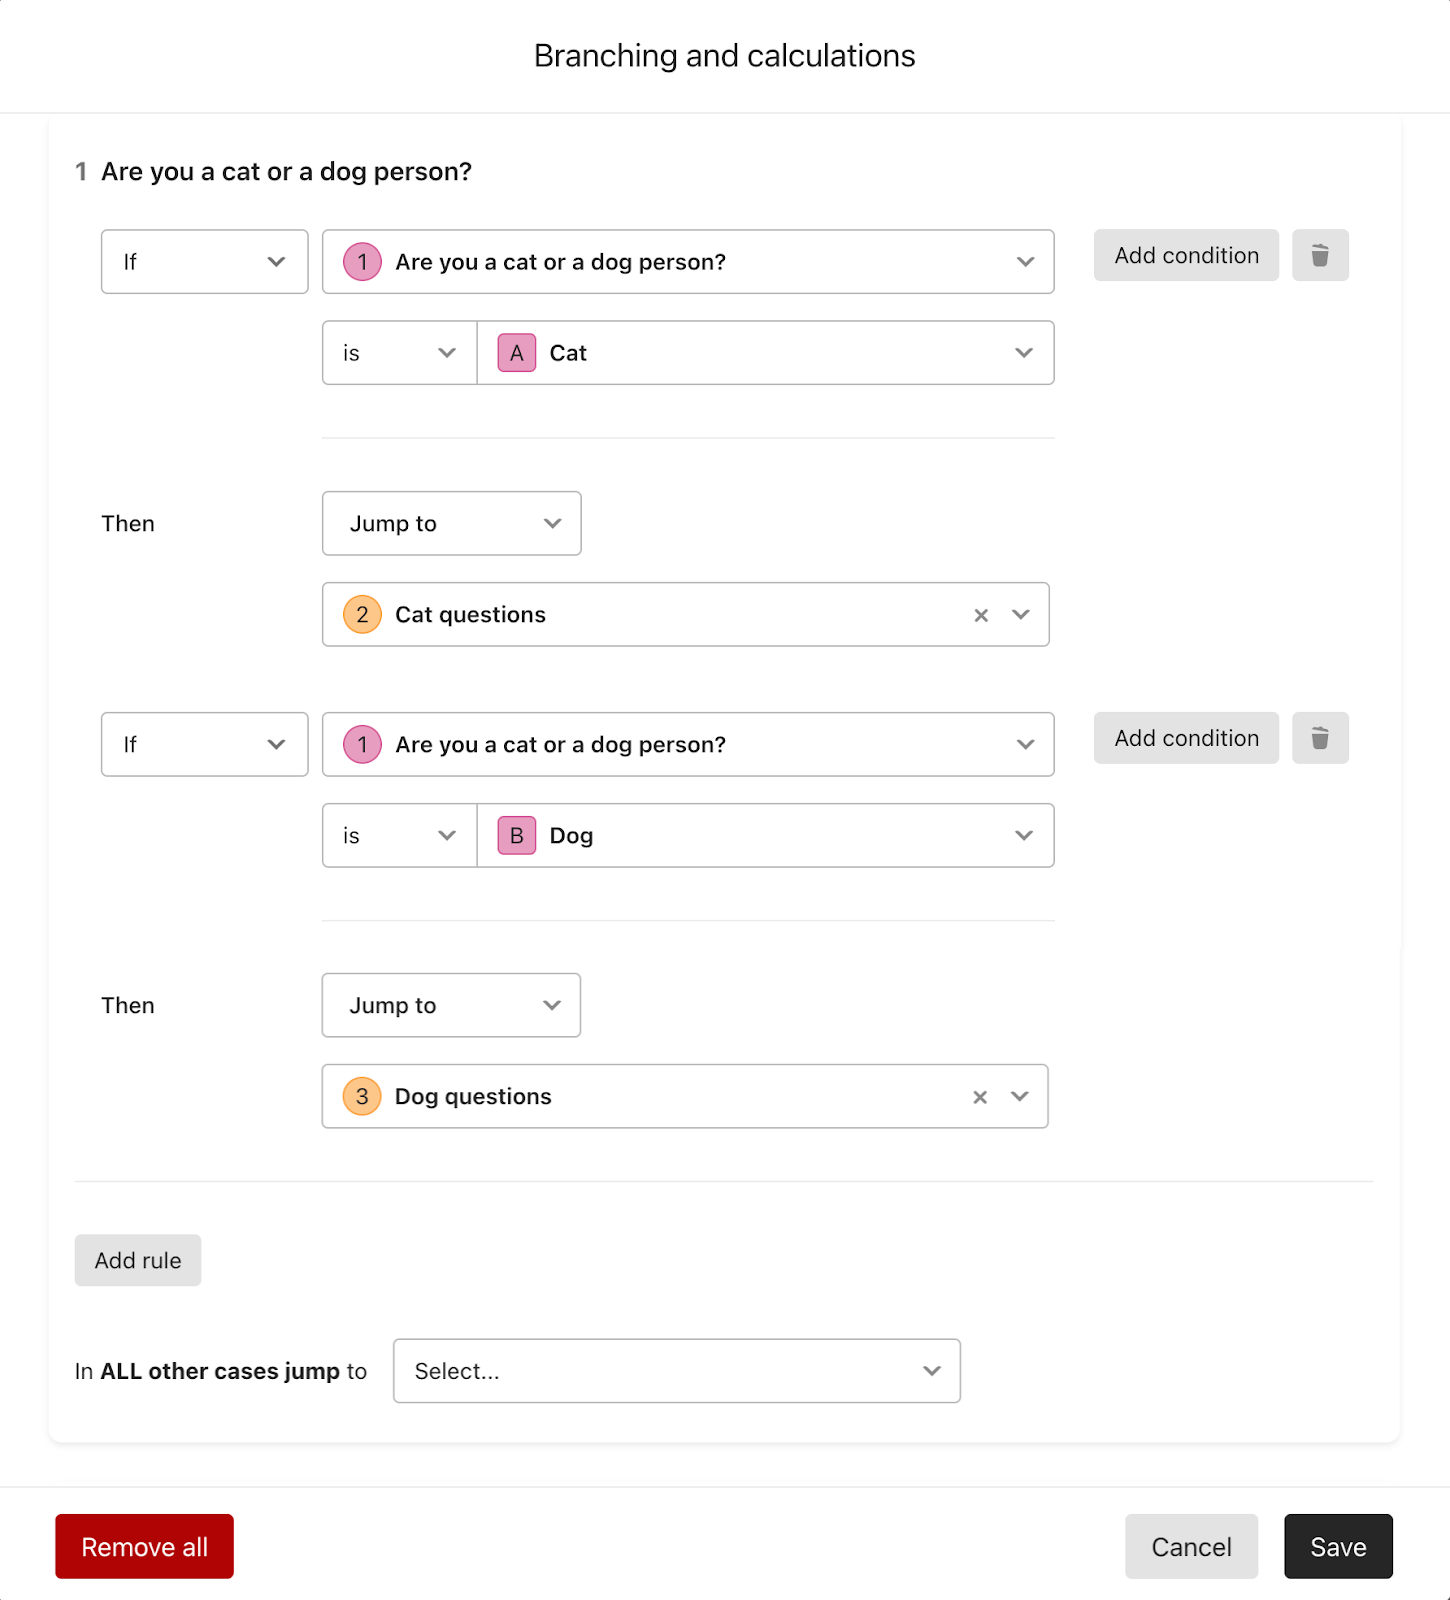Image resolution: width=1450 pixels, height=1600 pixels.
Task: Expand the first If operator dropdown
Action: click(x=204, y=262)
